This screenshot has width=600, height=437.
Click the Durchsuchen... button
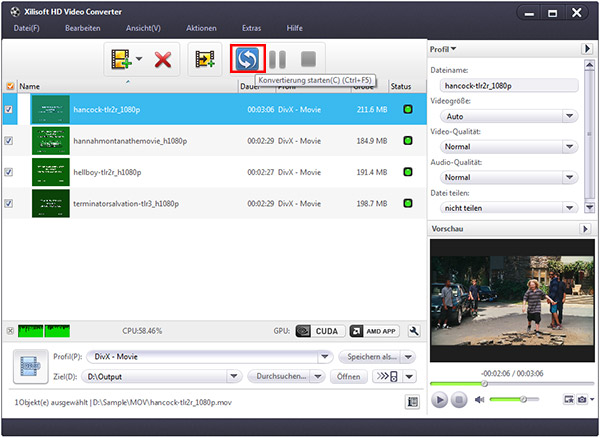pyautogui.click(x=281, y=377)
